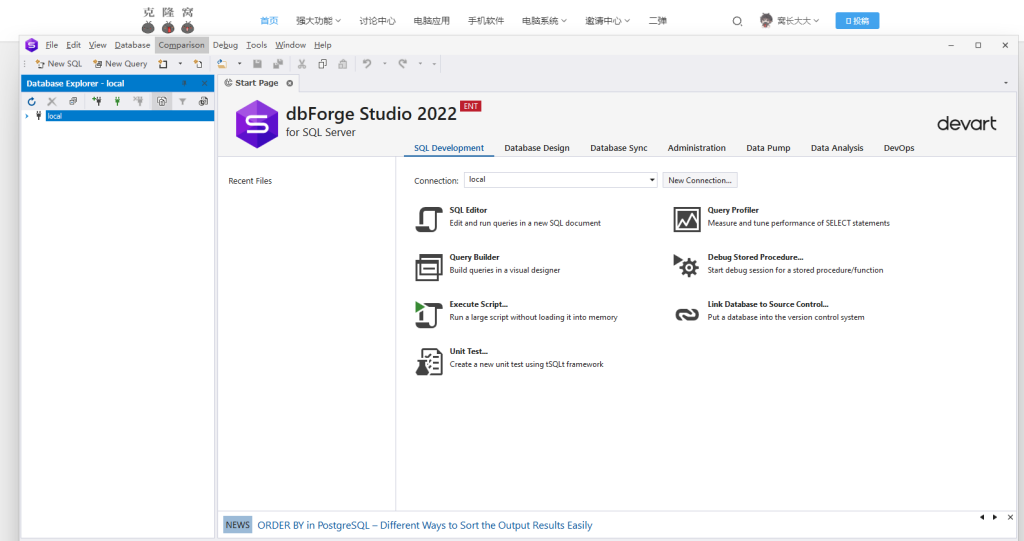Screen dimensions: 1024x541
Task: Open the View menu
Action: pyautogui.click(x=97, y=45)
